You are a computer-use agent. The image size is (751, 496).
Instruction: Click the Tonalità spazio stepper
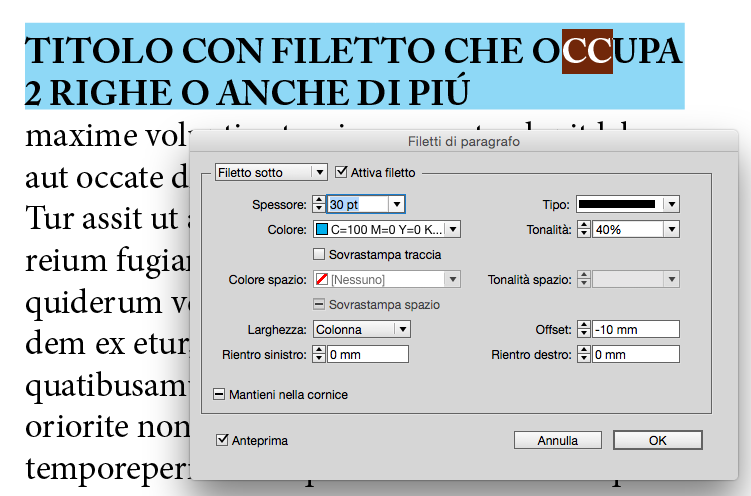(x=583, y=279)
